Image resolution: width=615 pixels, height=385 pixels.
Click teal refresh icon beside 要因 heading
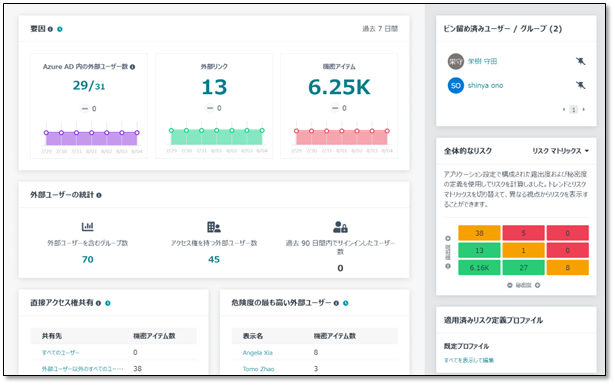(x=60, y=29)
